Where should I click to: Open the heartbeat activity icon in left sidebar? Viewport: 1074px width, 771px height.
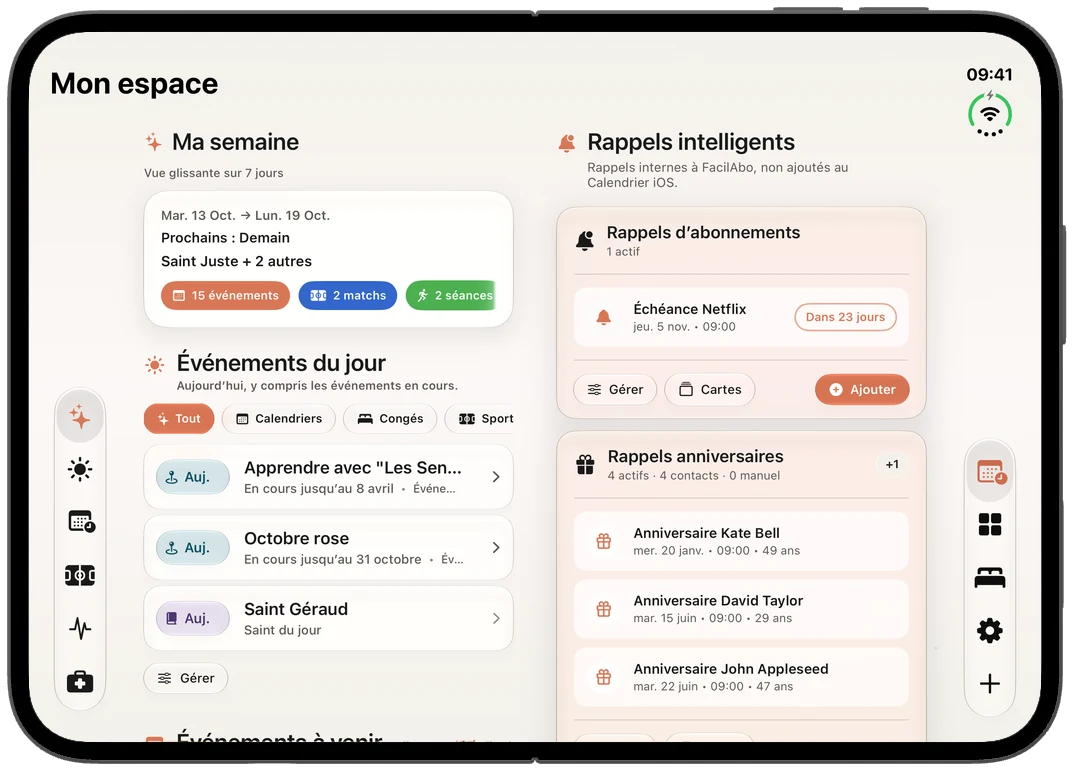coord(80,628)
